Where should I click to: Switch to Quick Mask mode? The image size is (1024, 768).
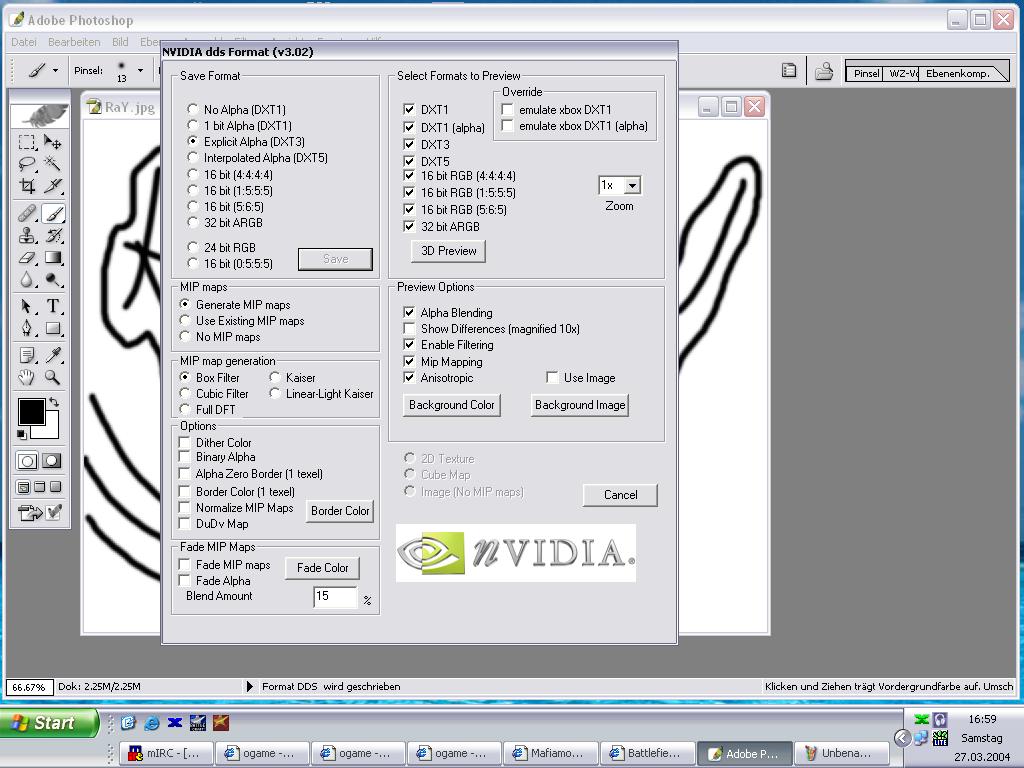coord(52,461)
